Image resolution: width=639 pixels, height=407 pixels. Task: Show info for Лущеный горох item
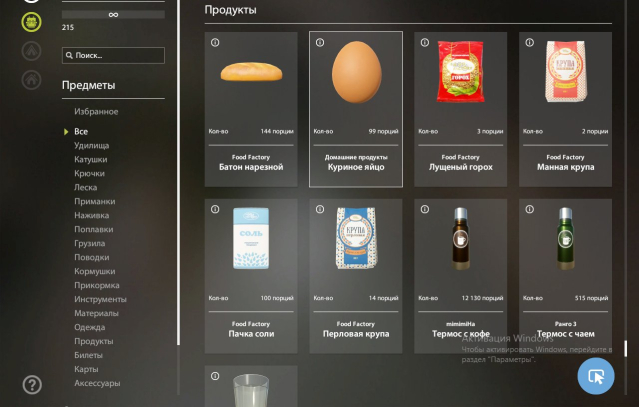point(425,42)
